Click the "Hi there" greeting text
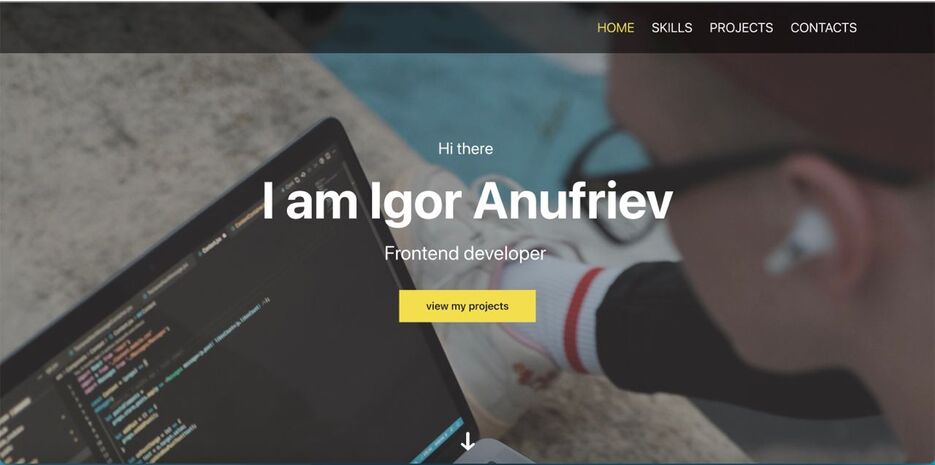The image size is (935, 465). pos(466,148)
